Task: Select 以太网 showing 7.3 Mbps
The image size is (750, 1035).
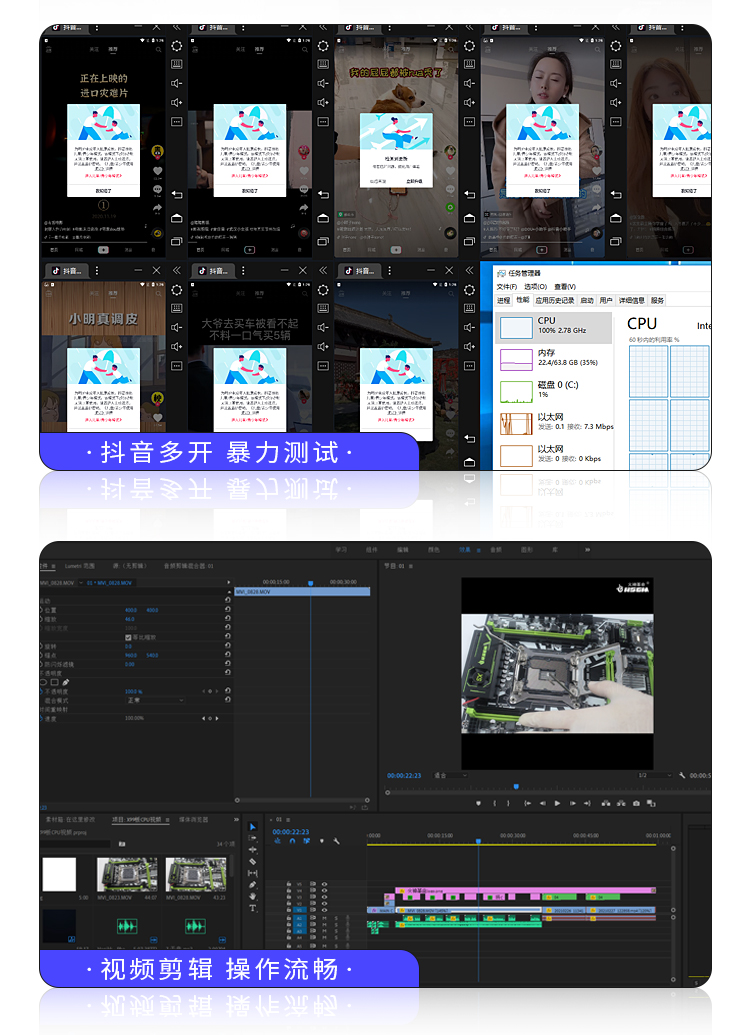Action: pyautogui.click(x=555, y=422)
